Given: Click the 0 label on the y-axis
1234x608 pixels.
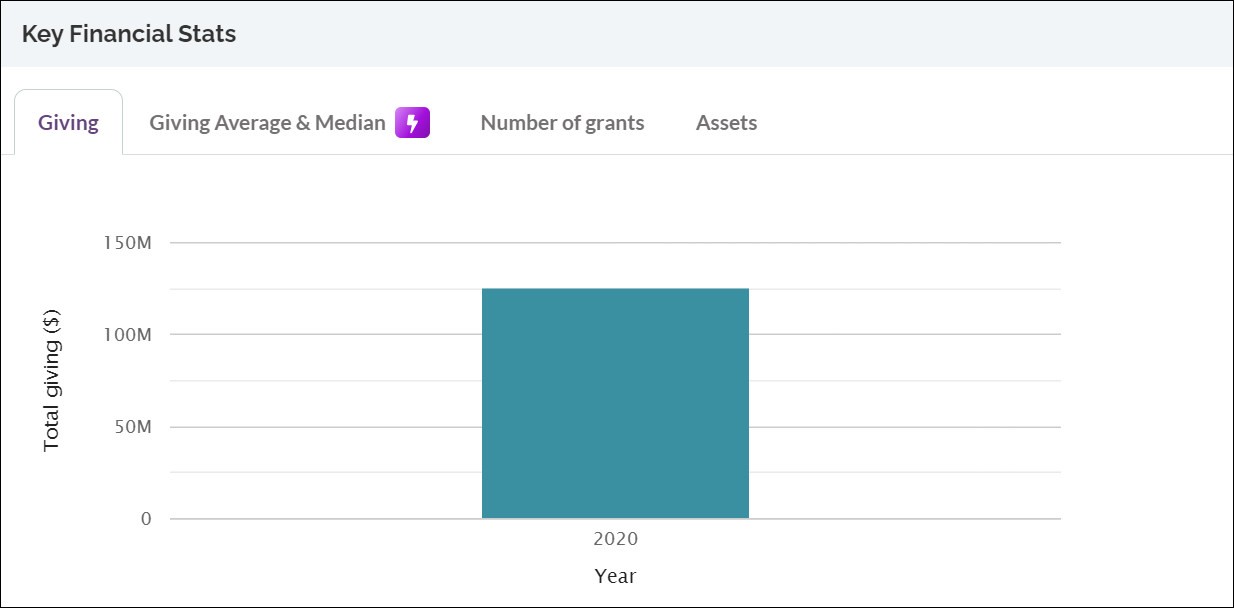Looking at the screenshot, I should (x=144, y=518).
